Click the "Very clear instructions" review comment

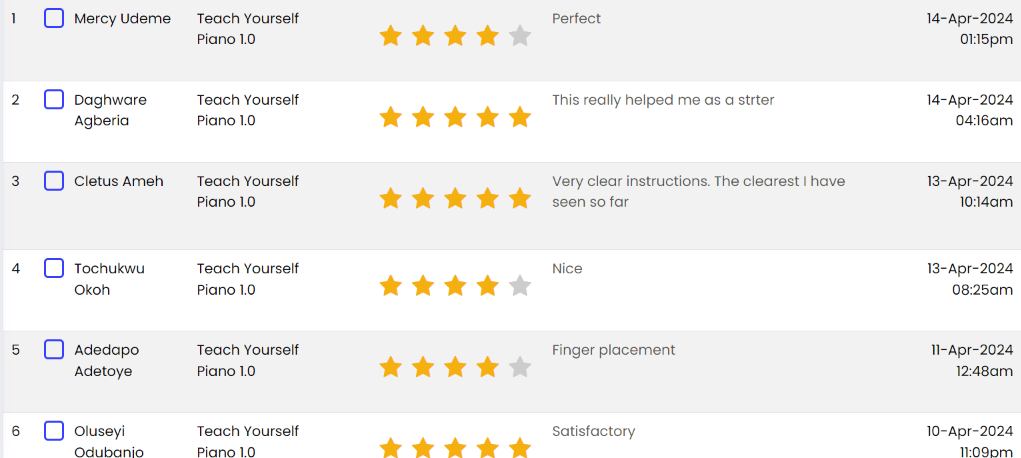point(698,191)
